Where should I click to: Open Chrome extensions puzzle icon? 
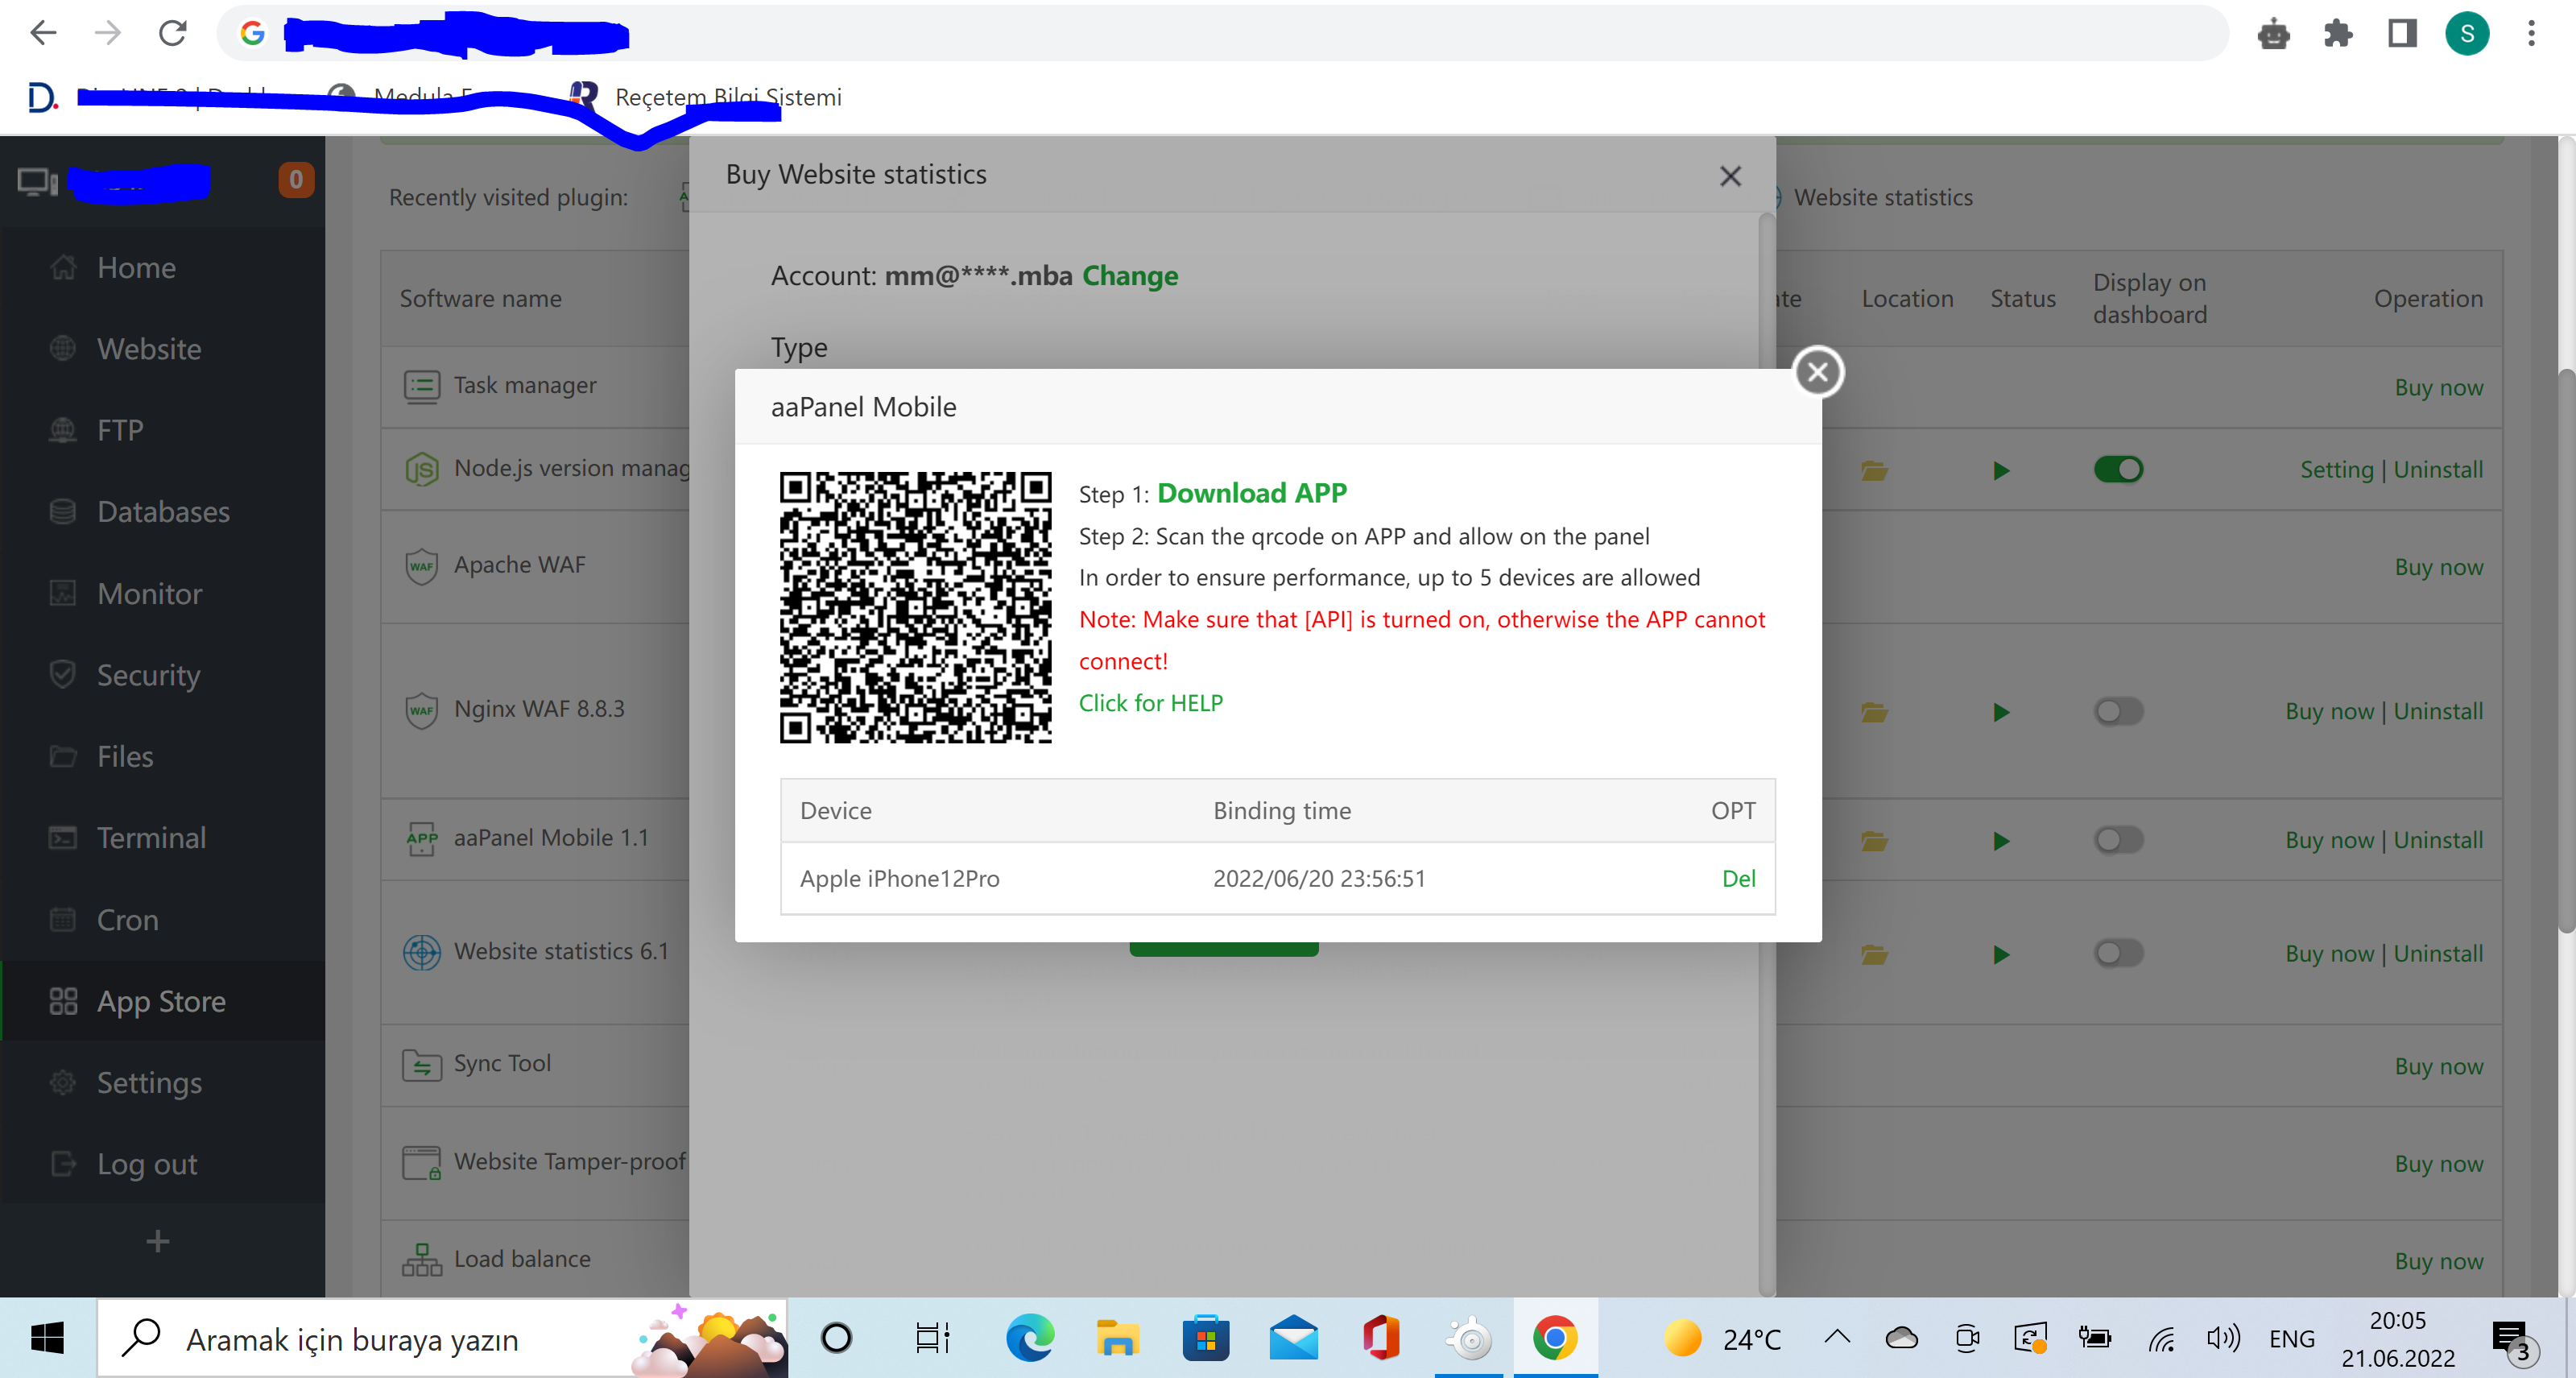pyautogui.click(x=2337, y=34)
